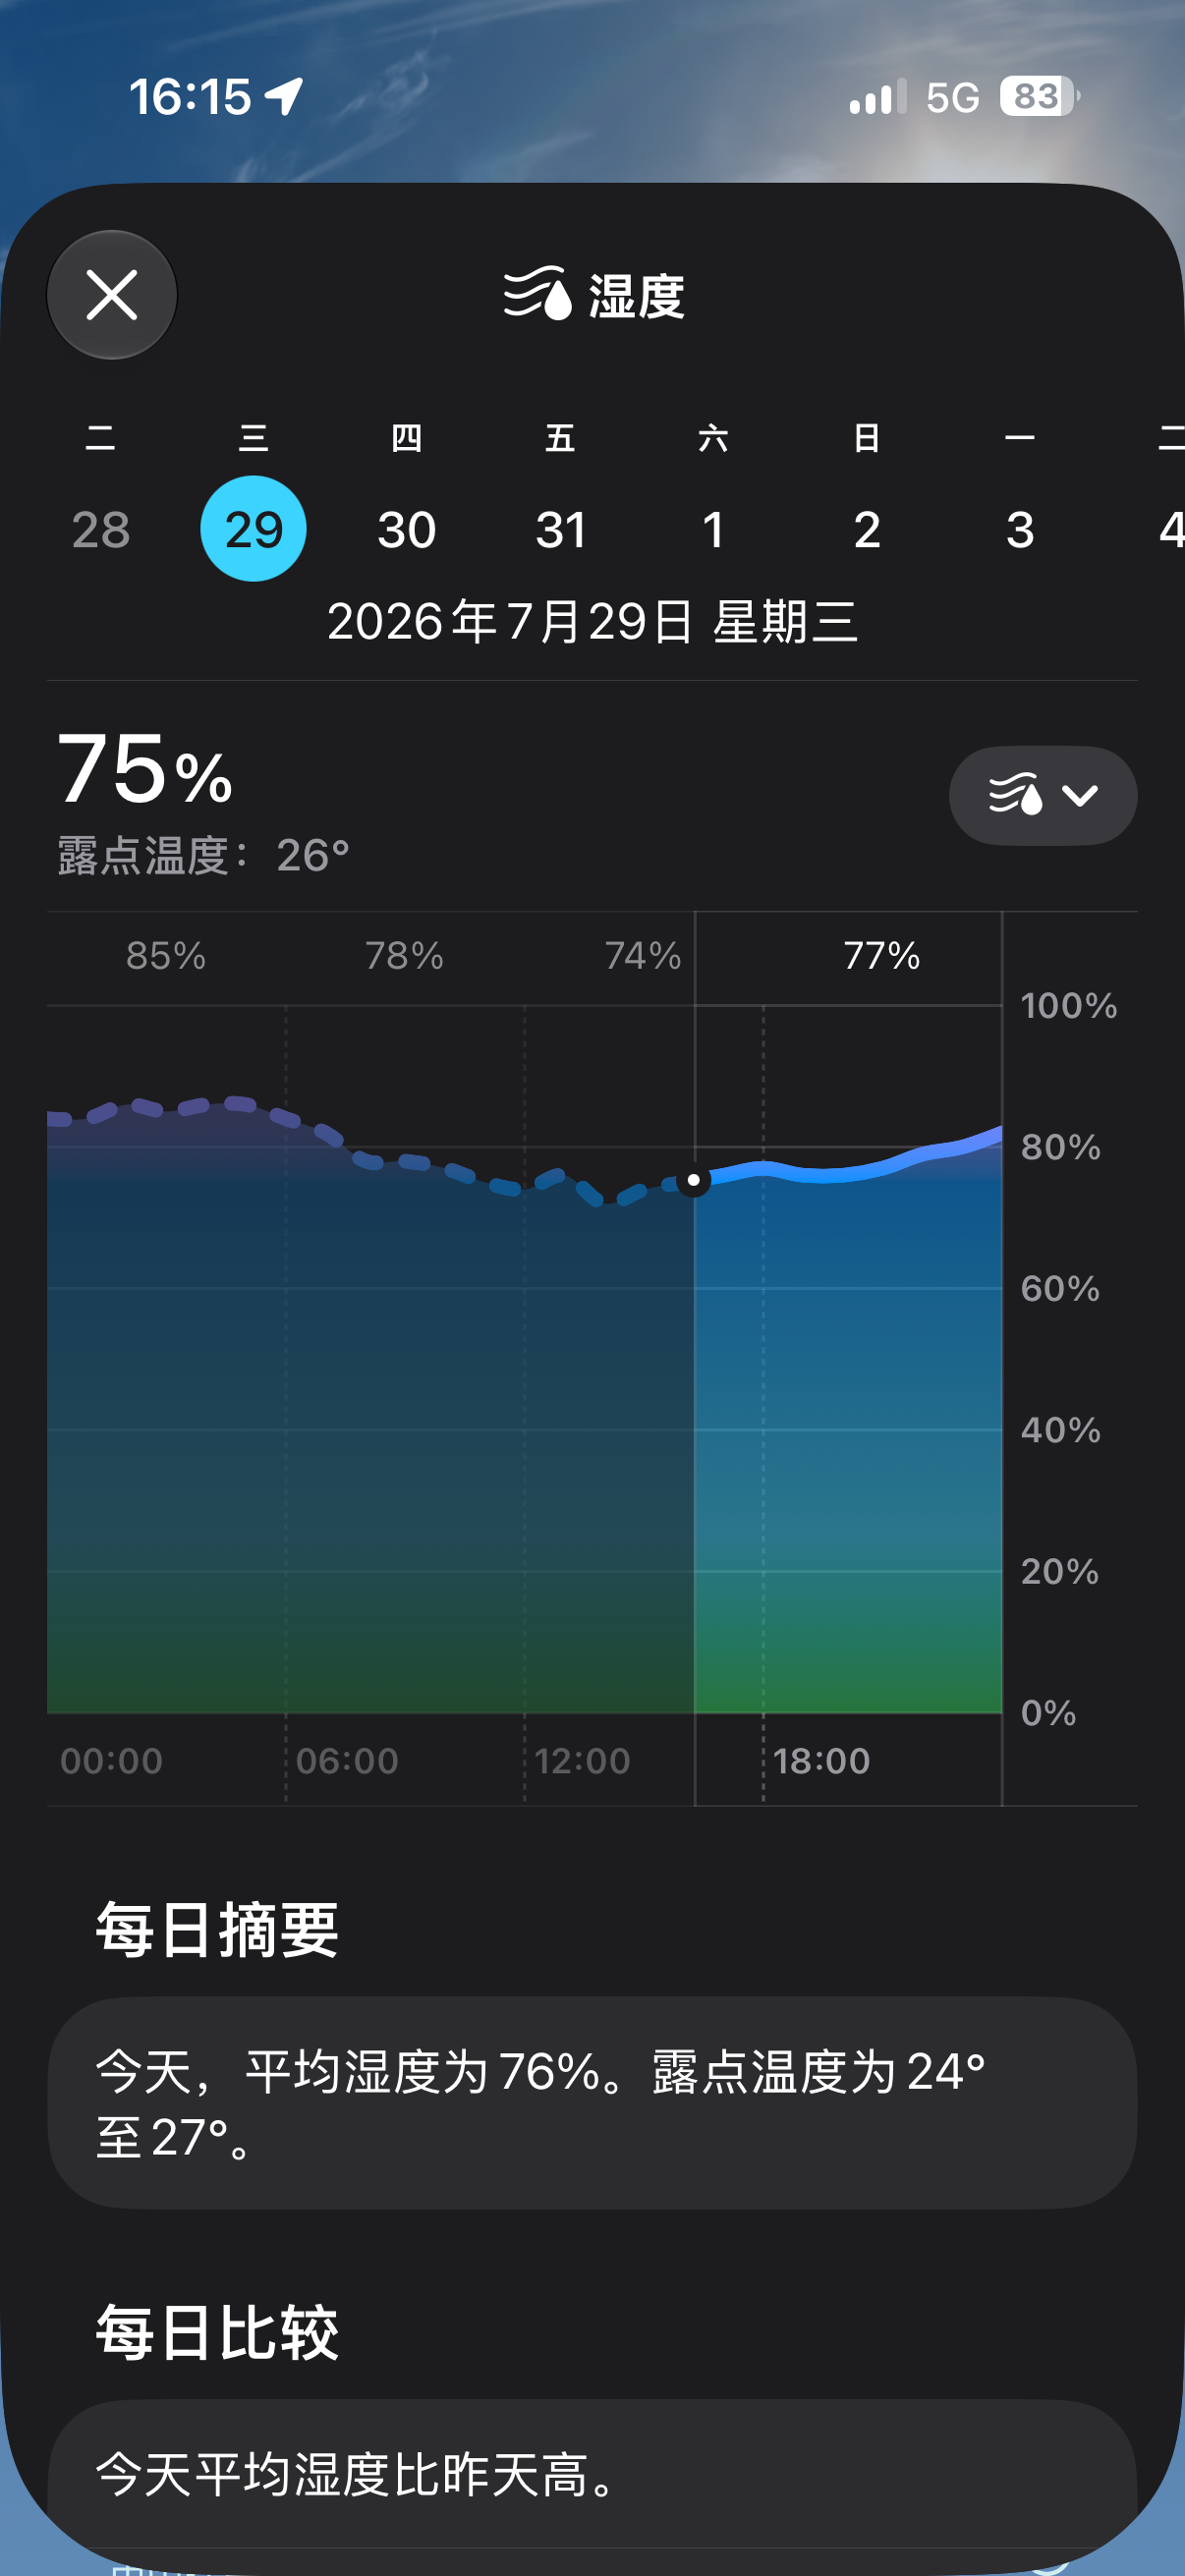The width and height of the screenshot is (1185, 2576).
Task: Tap the location arrow in status bar
Action: click(284, 97)
